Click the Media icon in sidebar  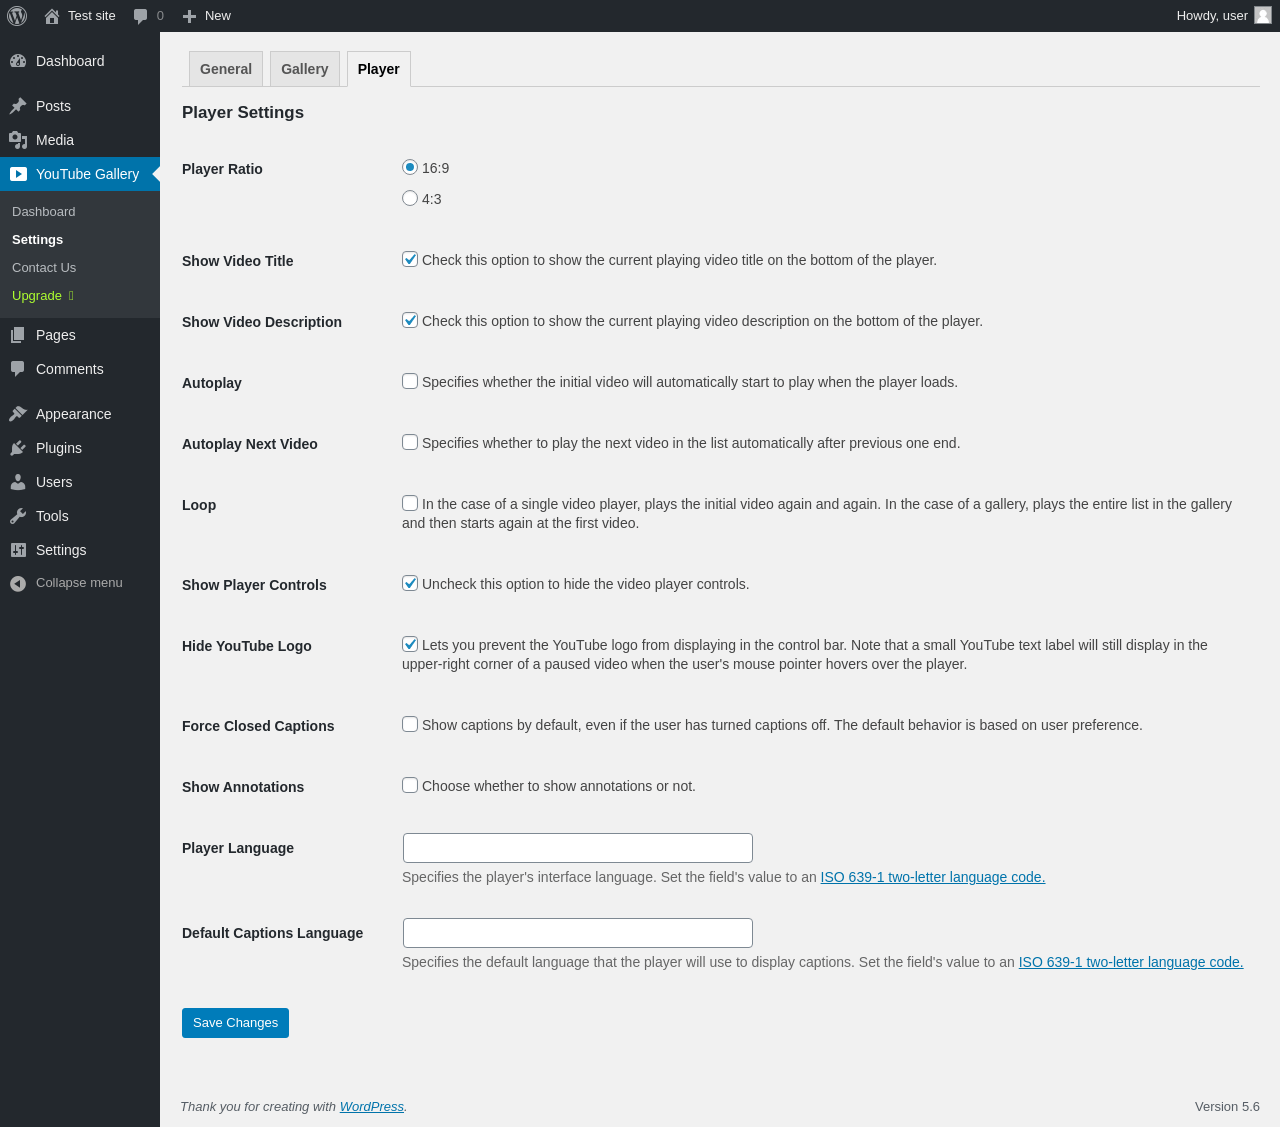click(18, 140)
